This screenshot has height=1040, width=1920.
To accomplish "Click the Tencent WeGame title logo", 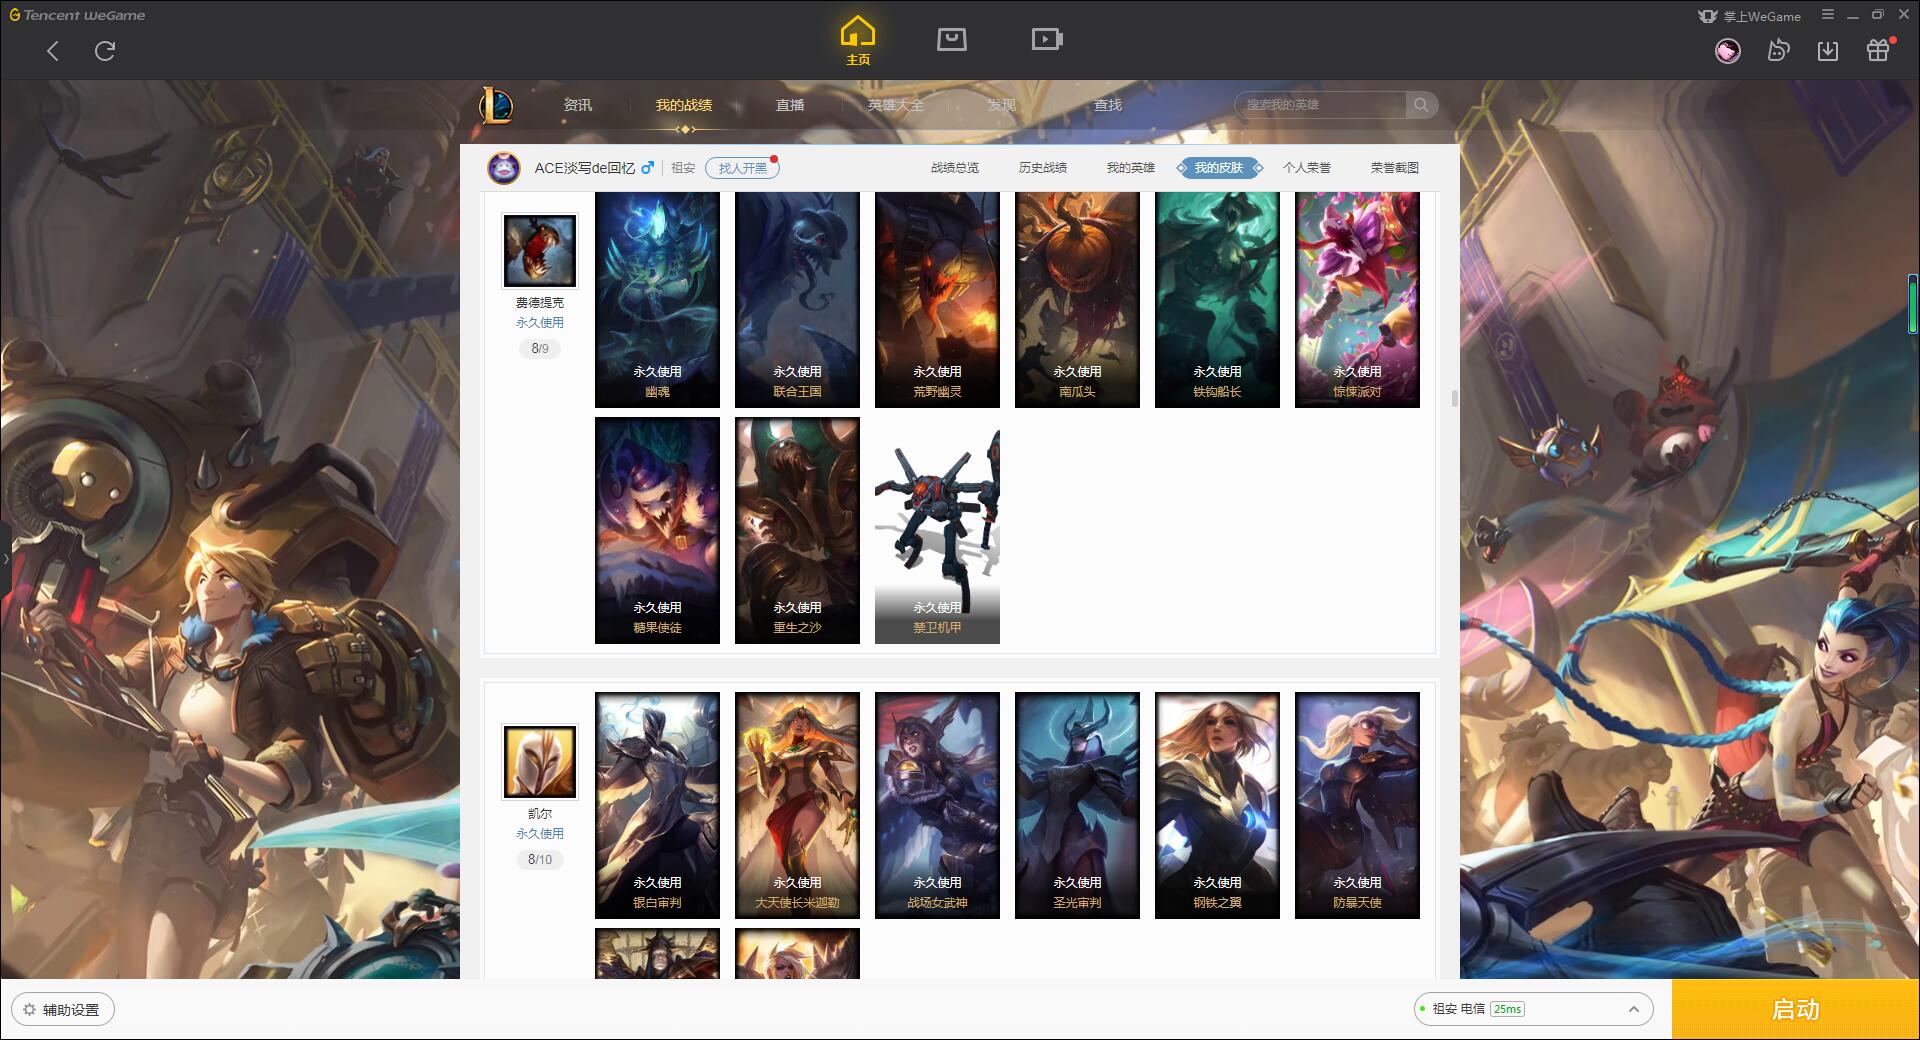I will coord(77,15).
